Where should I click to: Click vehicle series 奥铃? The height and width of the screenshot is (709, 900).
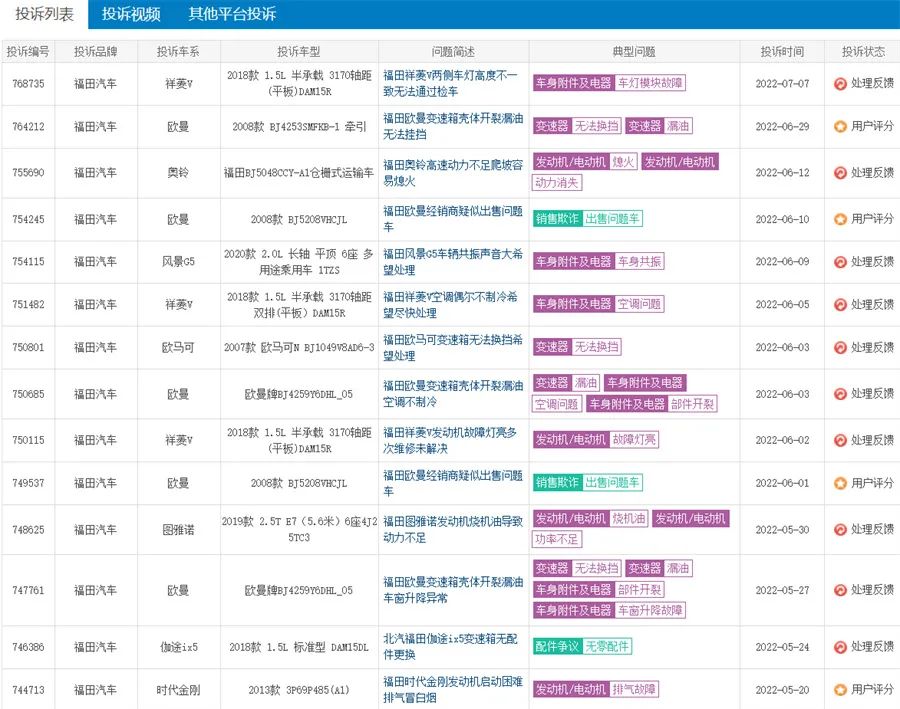[178, 173]
